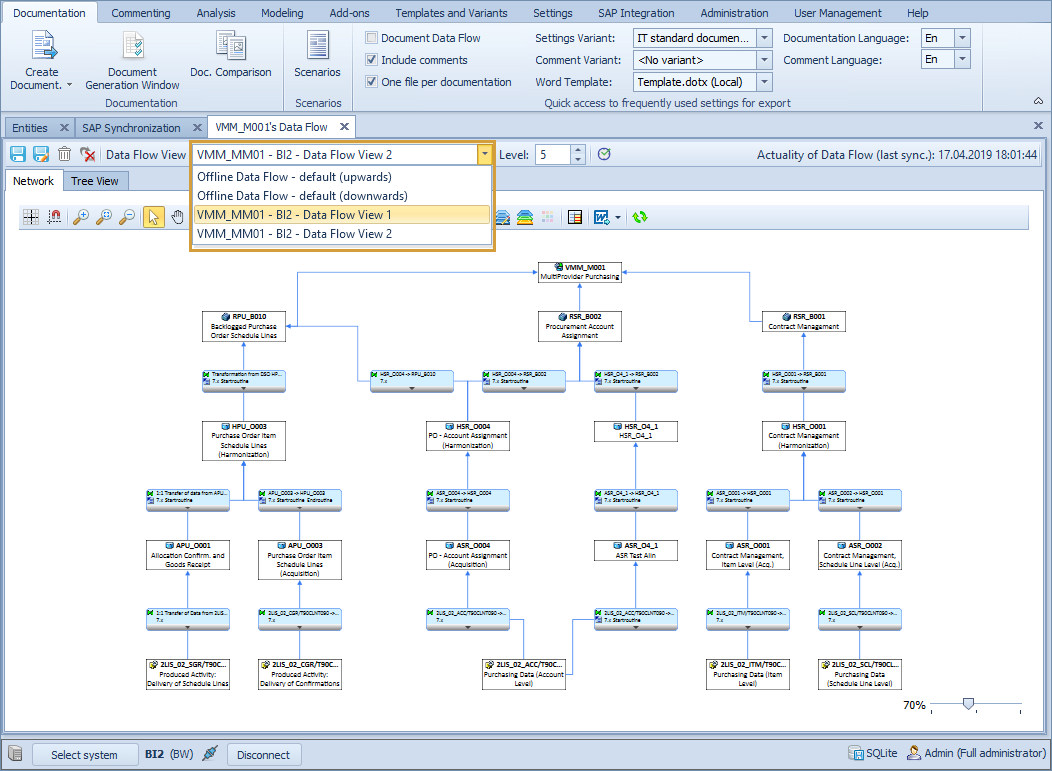
Task: Enable the Document Data Flow checkbox
Action: [373, 37]
